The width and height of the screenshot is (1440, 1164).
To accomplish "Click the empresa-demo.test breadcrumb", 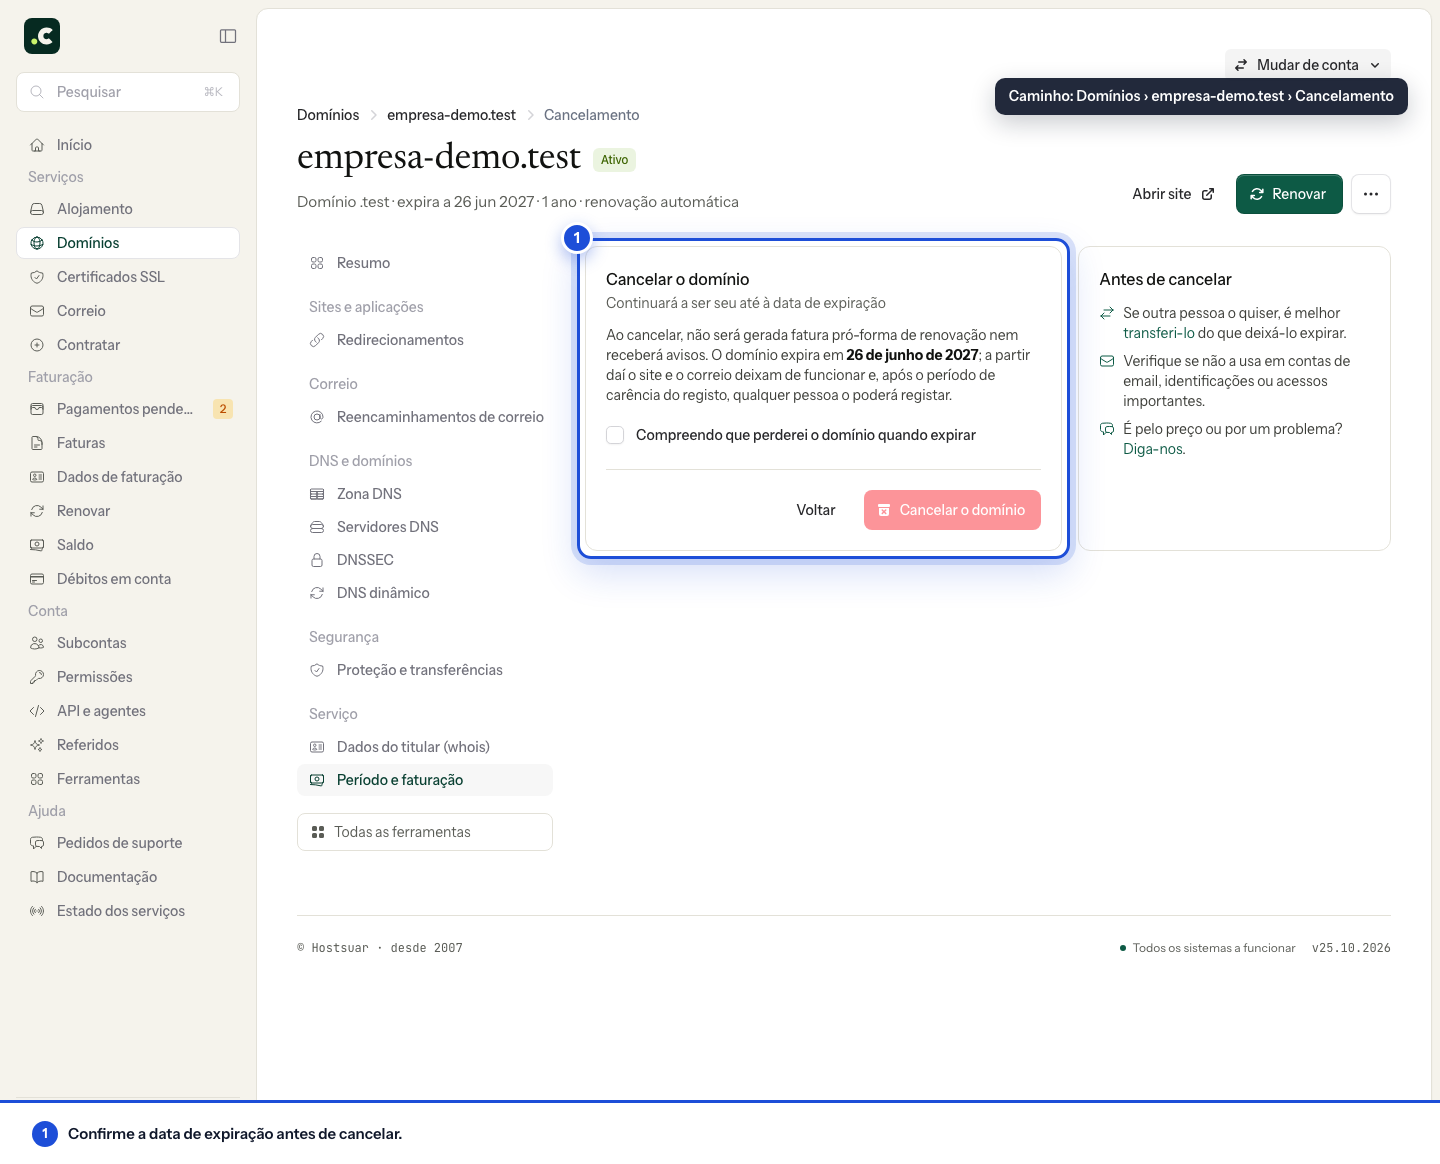I will [x=451, y=115].
